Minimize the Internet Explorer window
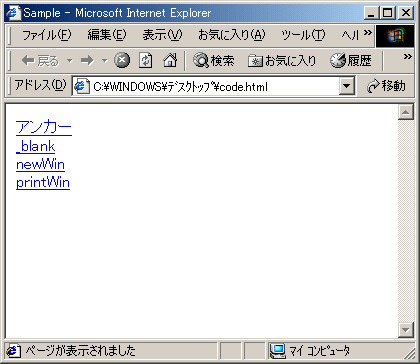 (371, 13)
